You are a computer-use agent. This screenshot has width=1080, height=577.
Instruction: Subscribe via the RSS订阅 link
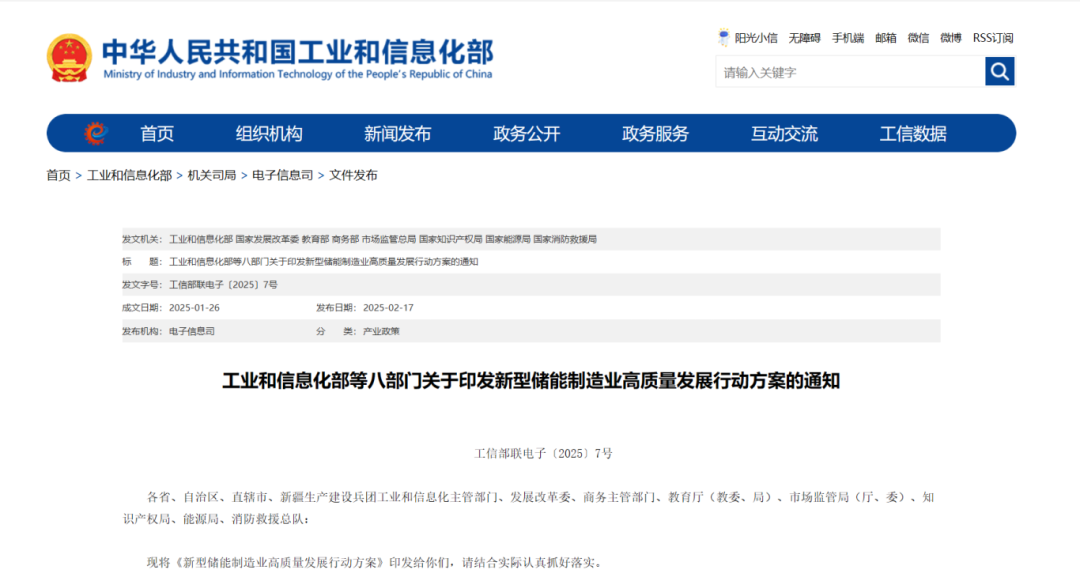993,38
